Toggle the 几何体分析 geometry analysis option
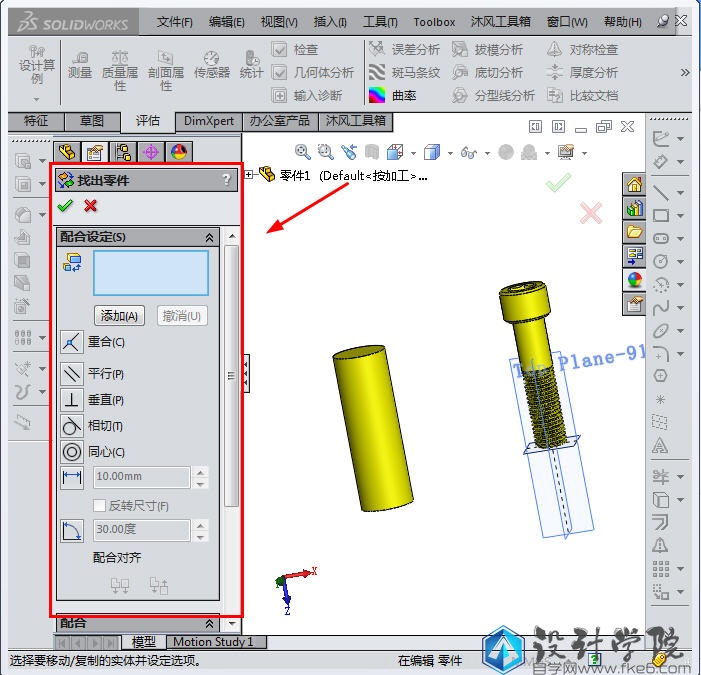Screen dimensions: 701x675 pyautogui.click(x=280, y=72)
